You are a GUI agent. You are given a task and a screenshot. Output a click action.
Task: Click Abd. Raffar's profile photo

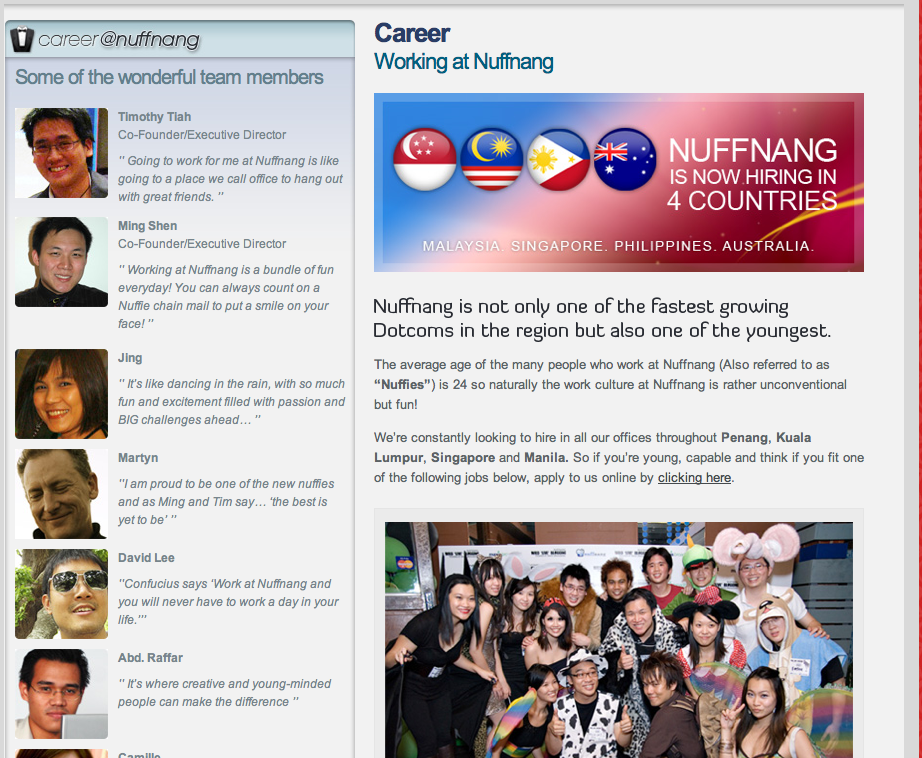coord(61,694)
